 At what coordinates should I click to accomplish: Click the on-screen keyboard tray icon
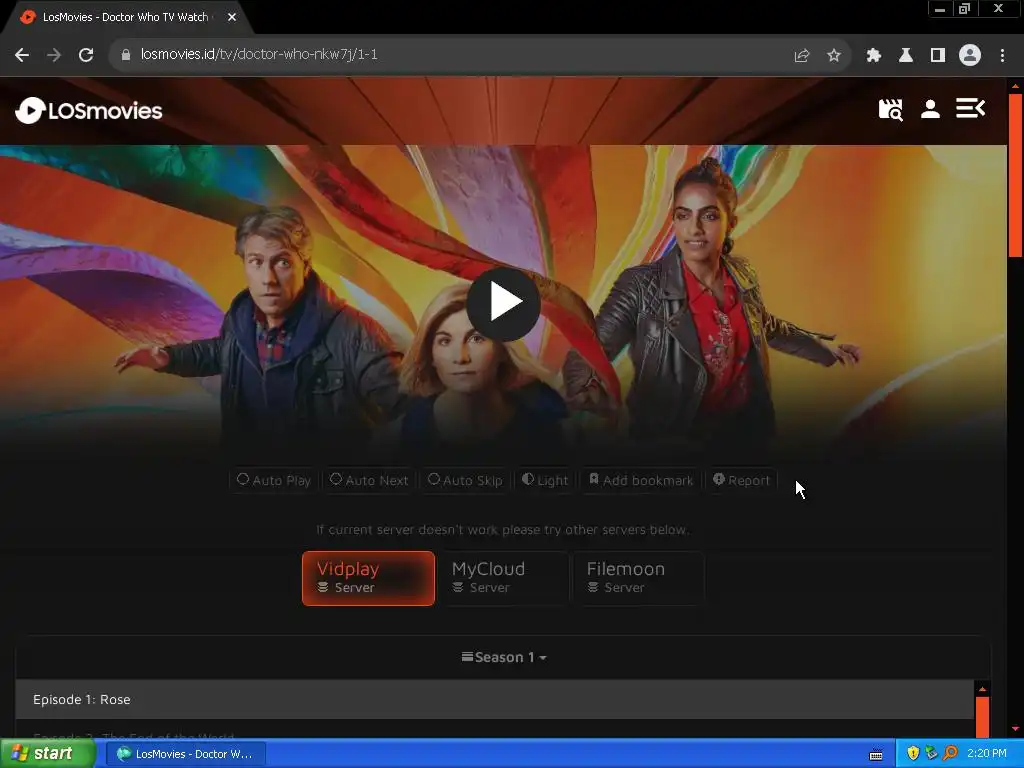tap(876, 755)
